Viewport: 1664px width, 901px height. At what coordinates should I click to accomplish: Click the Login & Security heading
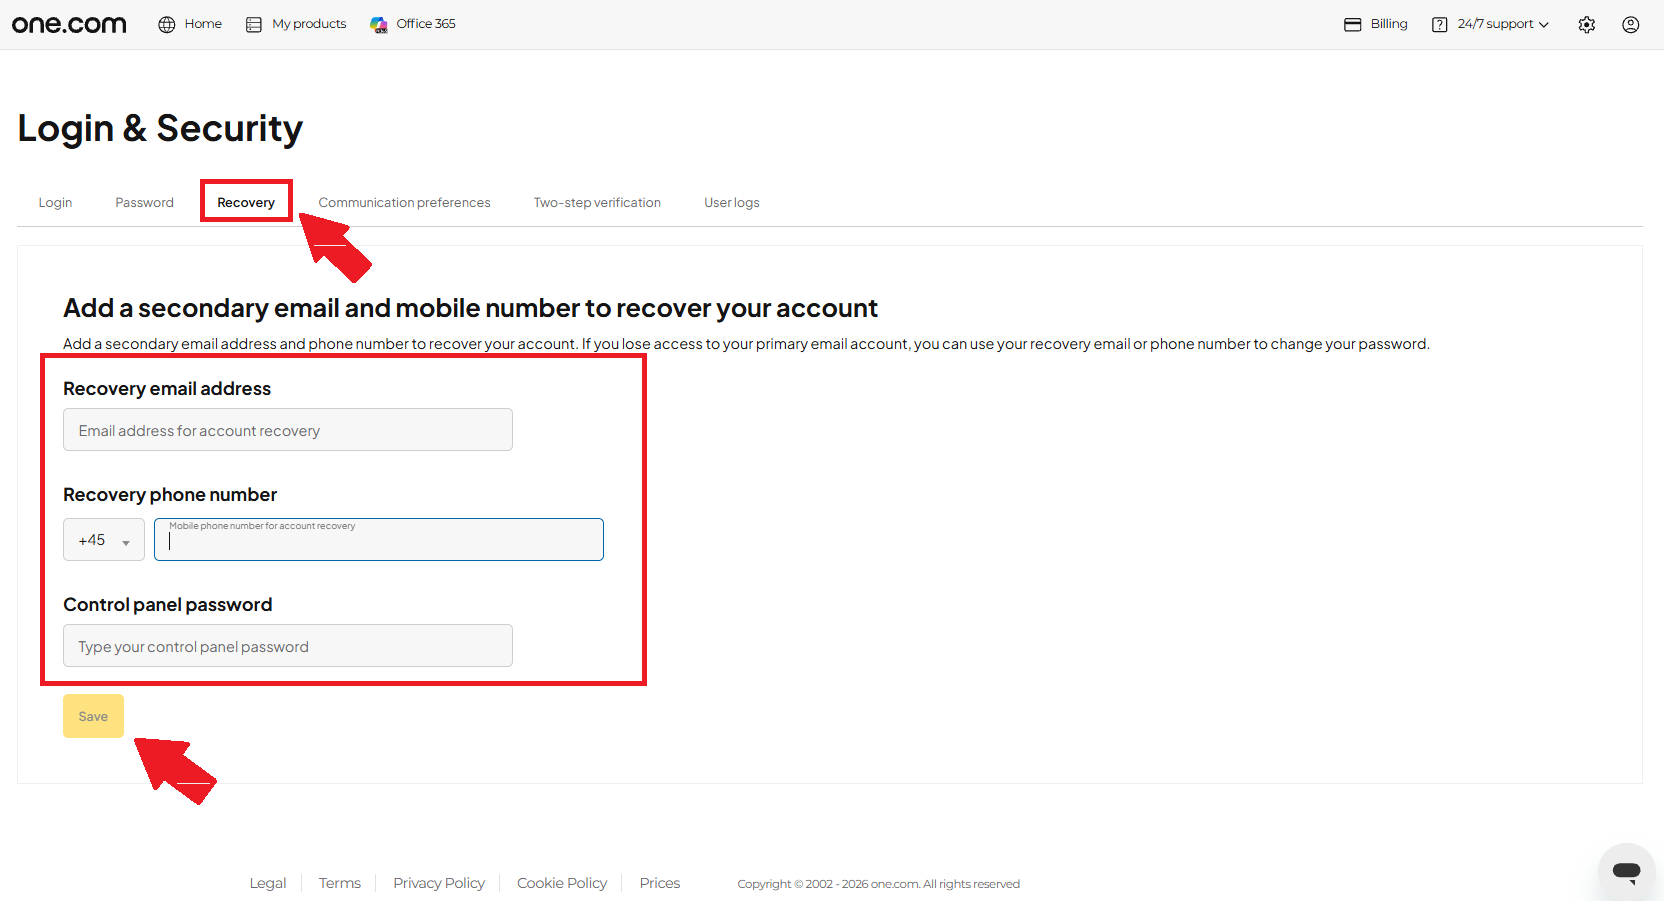point(160,128)
